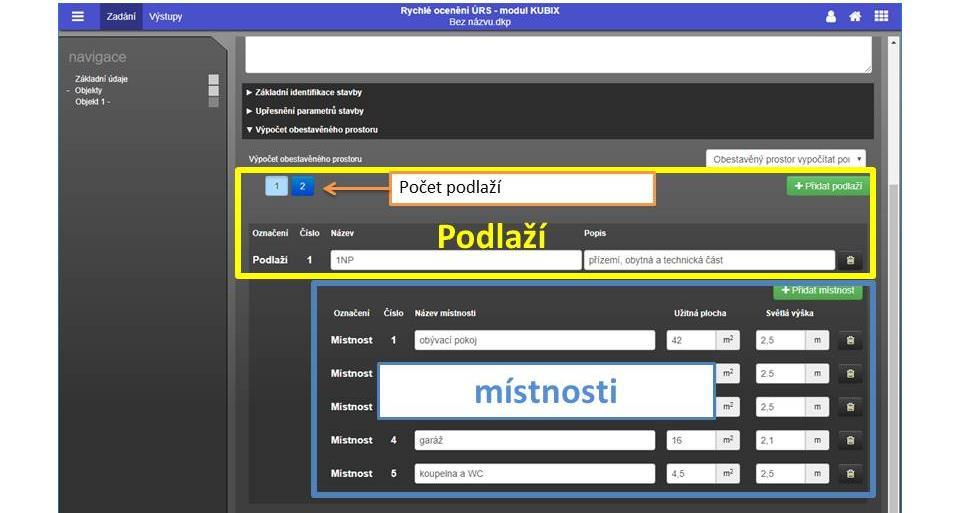Click the Přidat místnost button
960x513 pixels.
817,291
